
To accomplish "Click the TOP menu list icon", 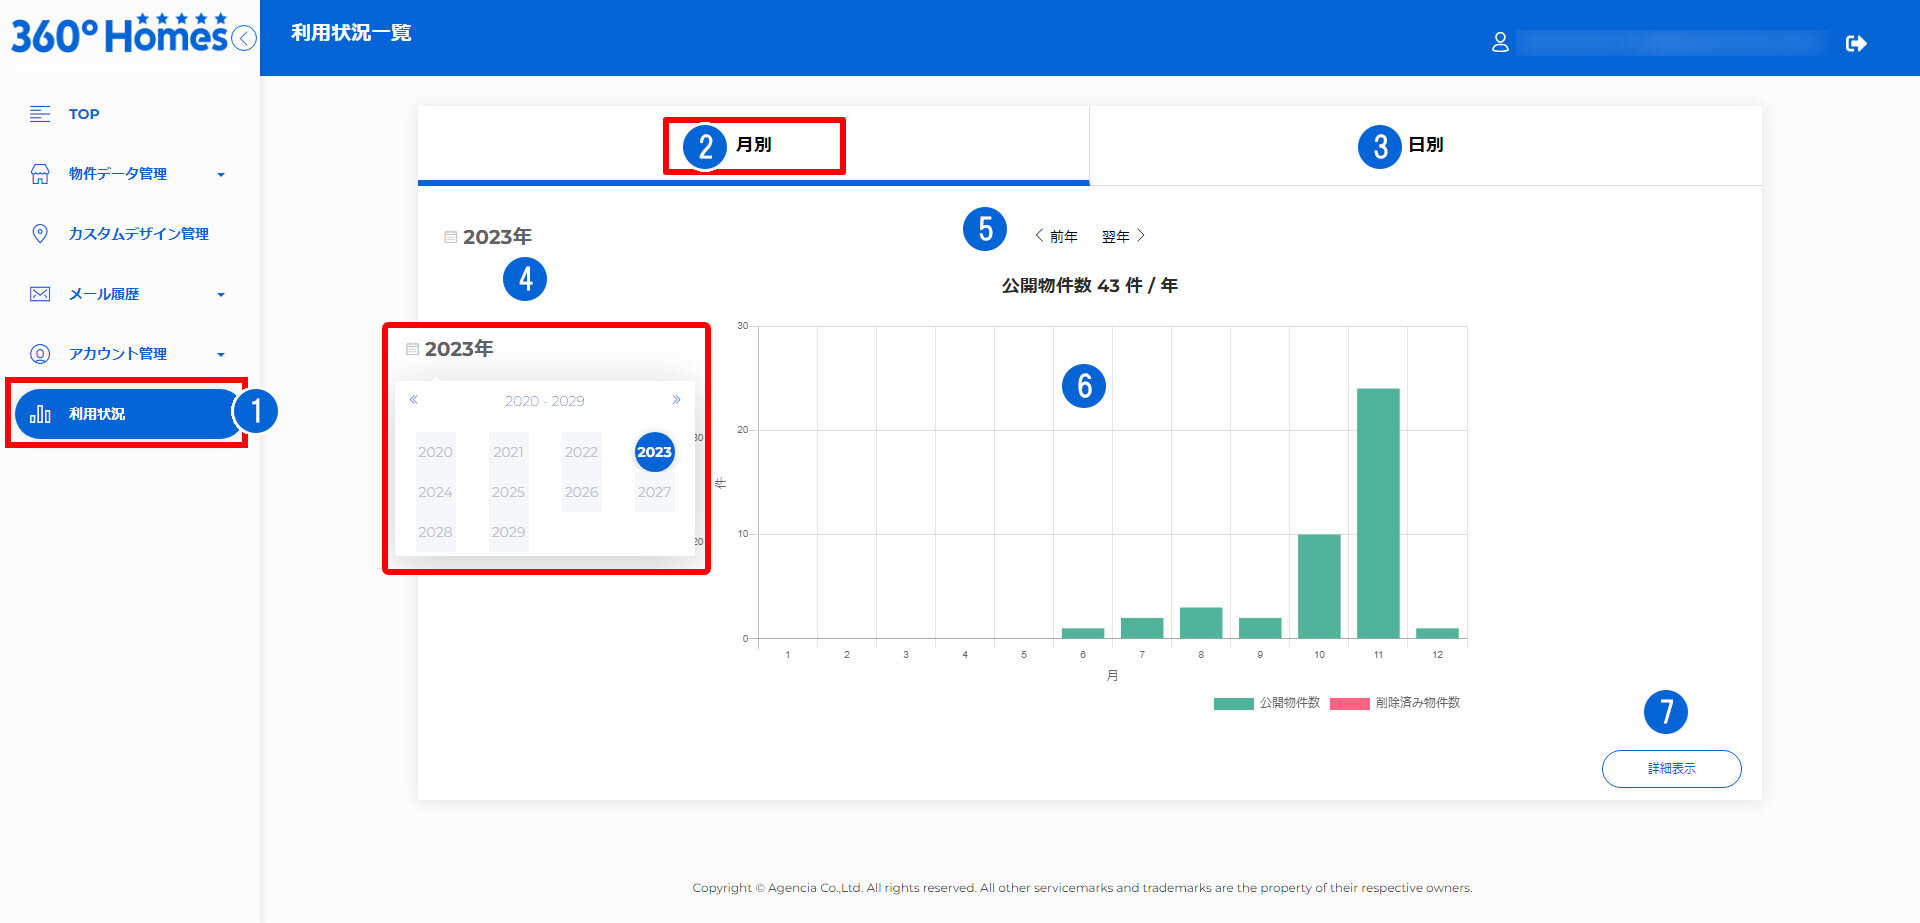I will (x=40, y=114).
